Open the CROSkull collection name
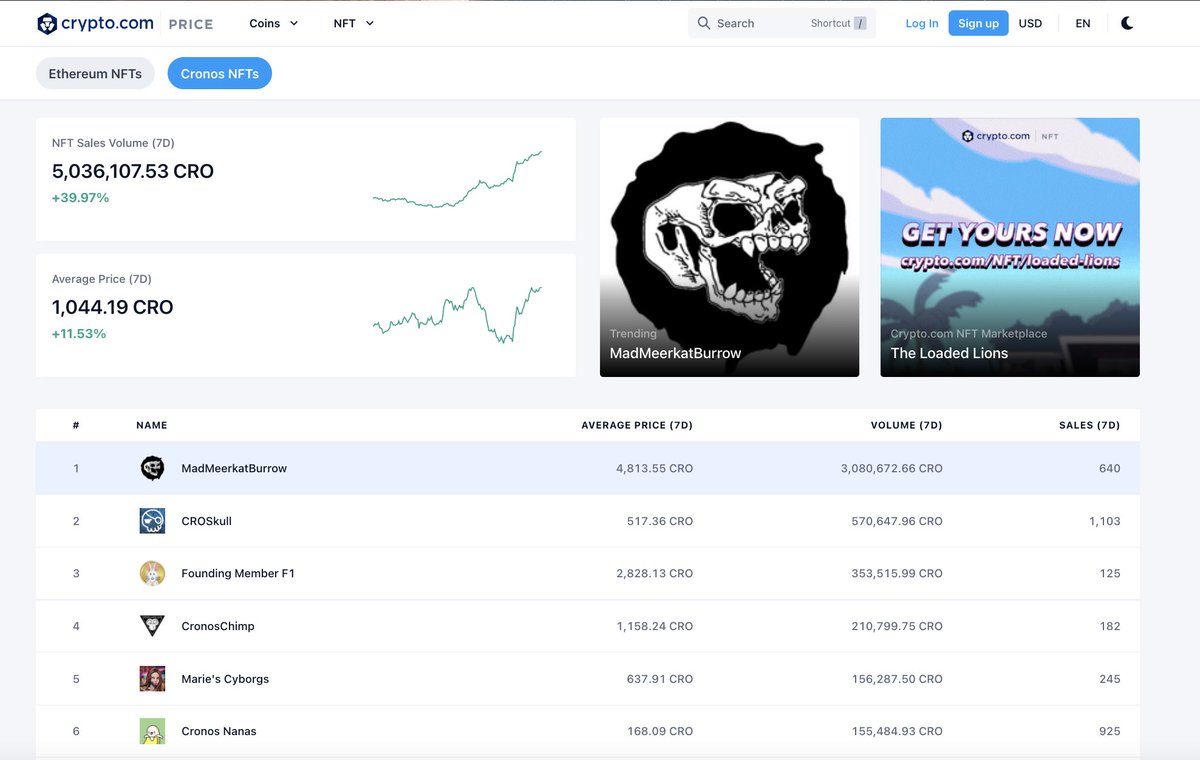Viewport: 1200px width, 760px height. (x=206, y=521)
